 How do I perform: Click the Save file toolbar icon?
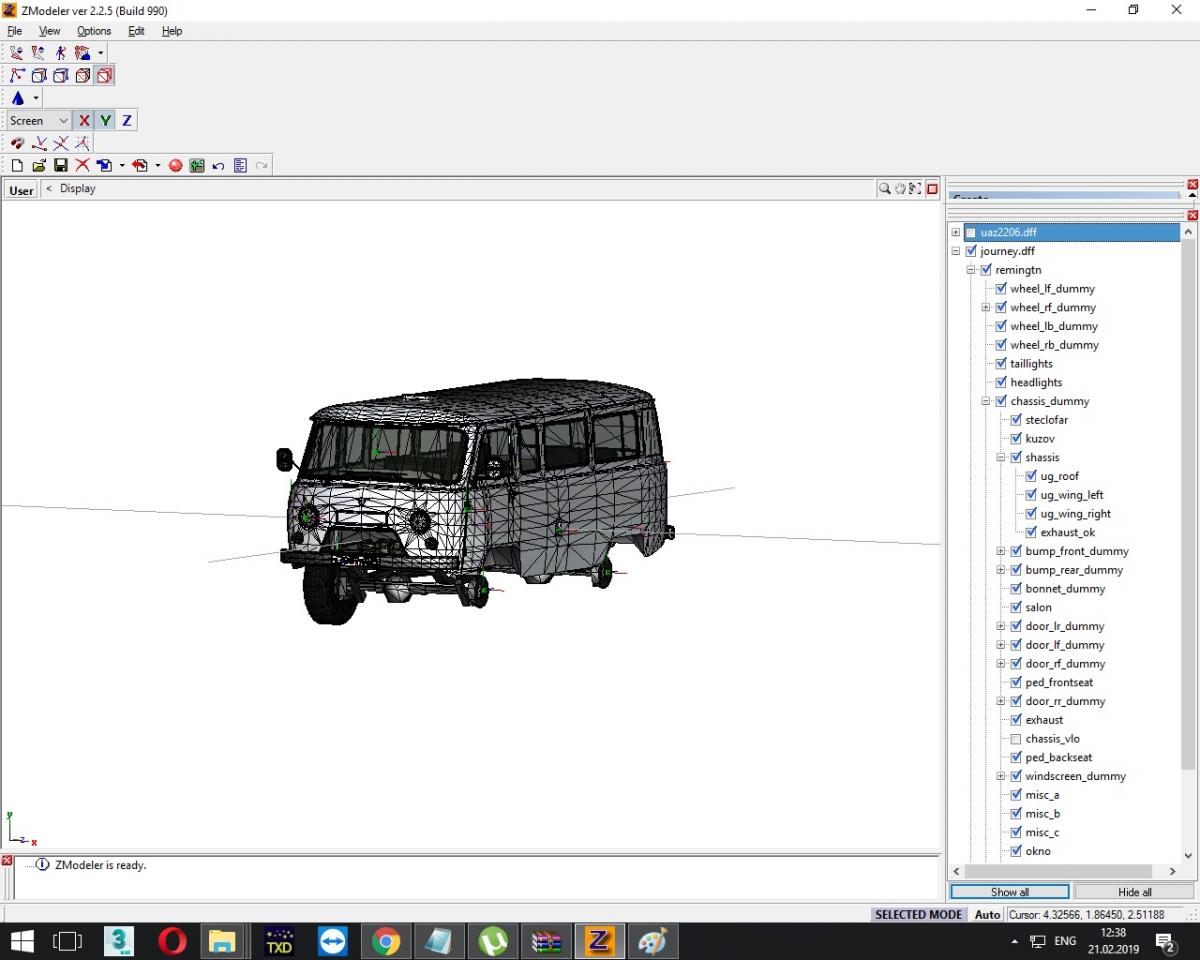coord(61,165)
